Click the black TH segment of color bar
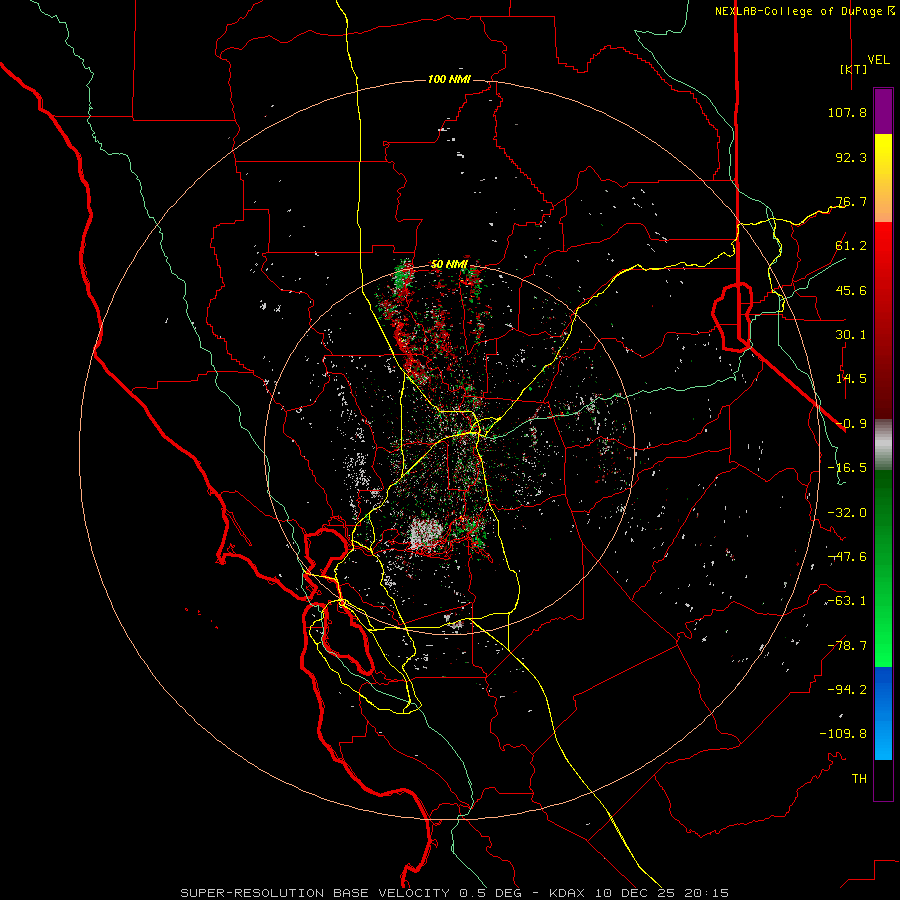Viewport: 900px width, 900px height. click(x=883, y=780)
